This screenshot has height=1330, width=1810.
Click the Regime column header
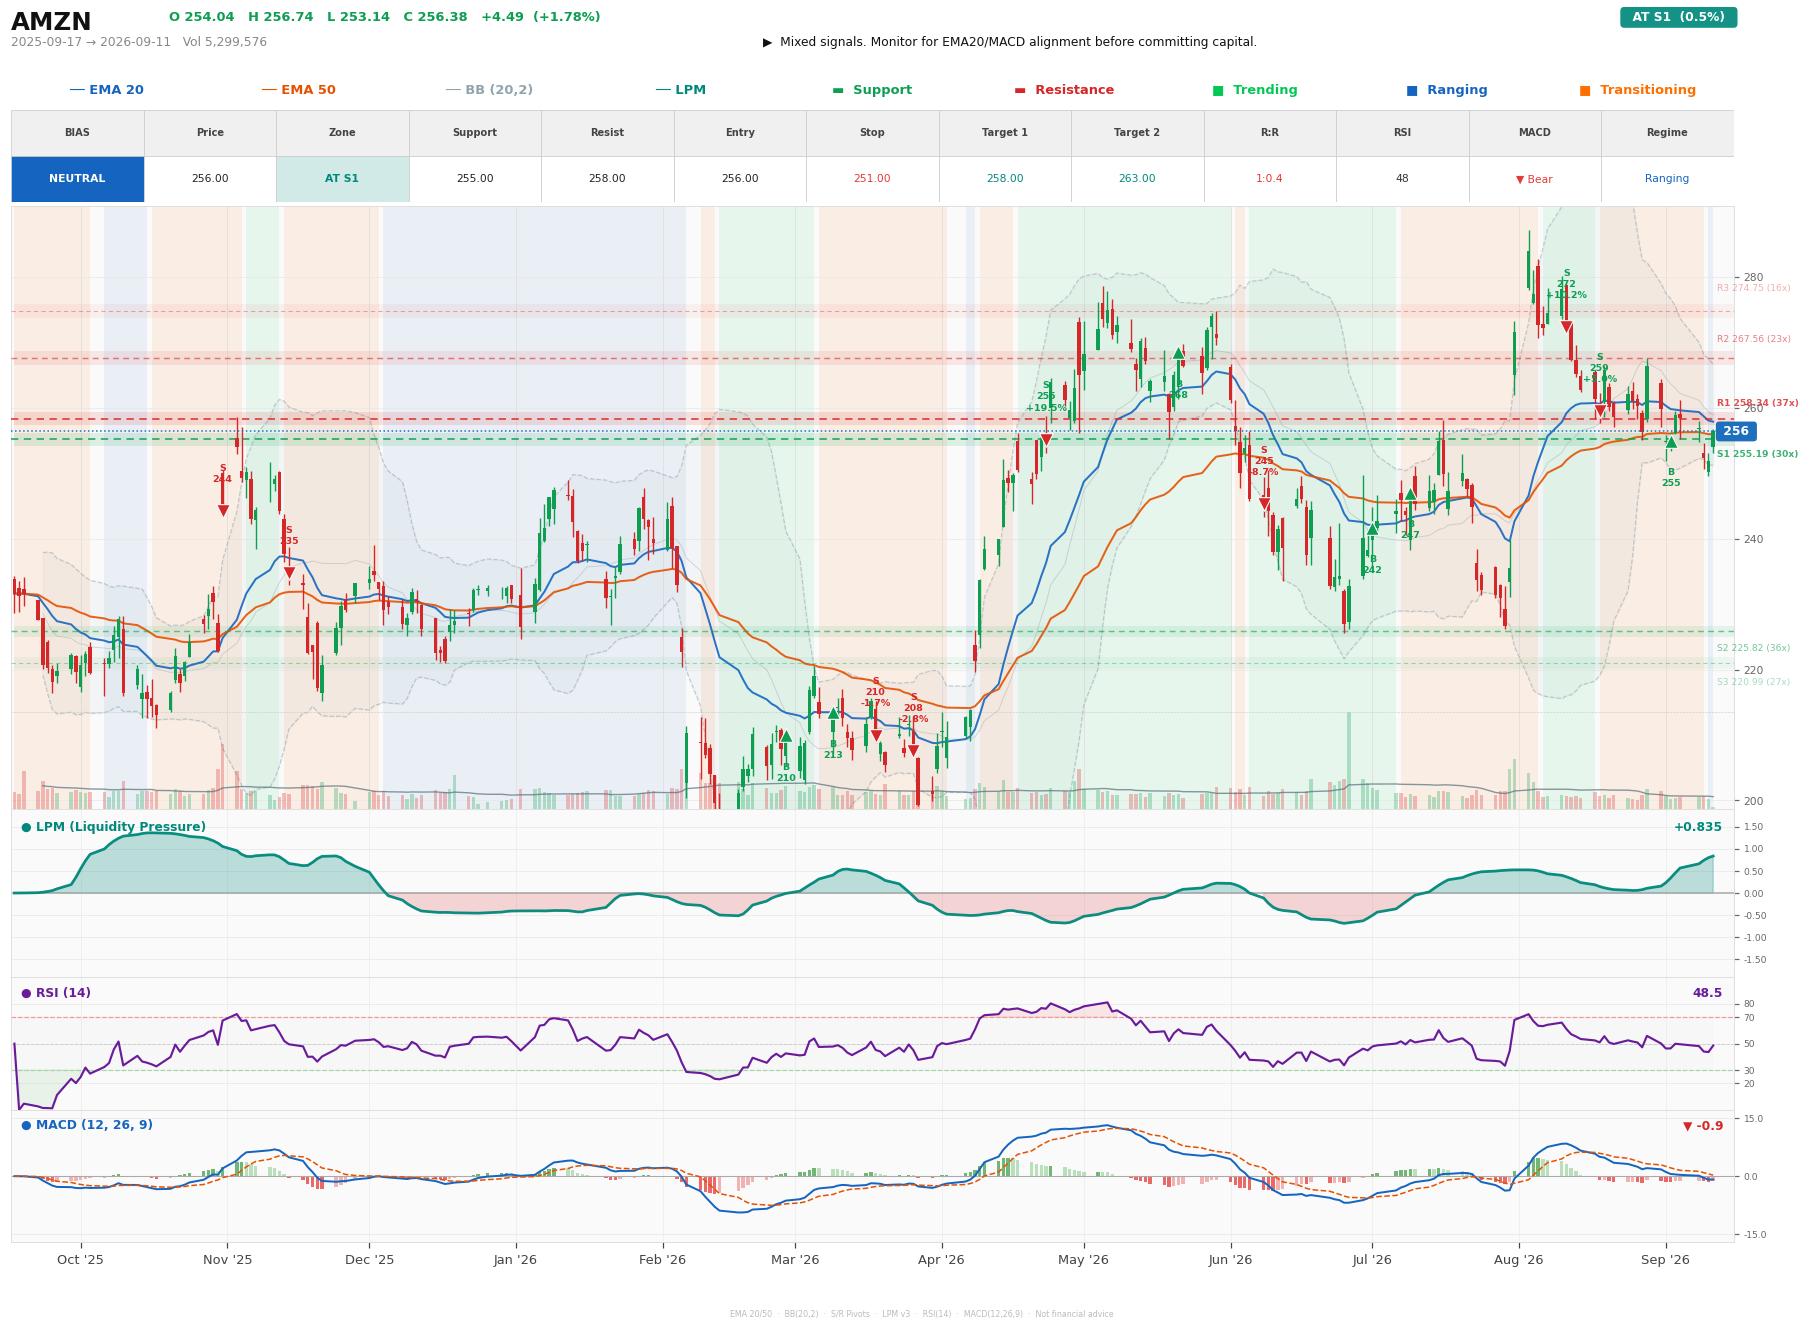[1667, 133]
